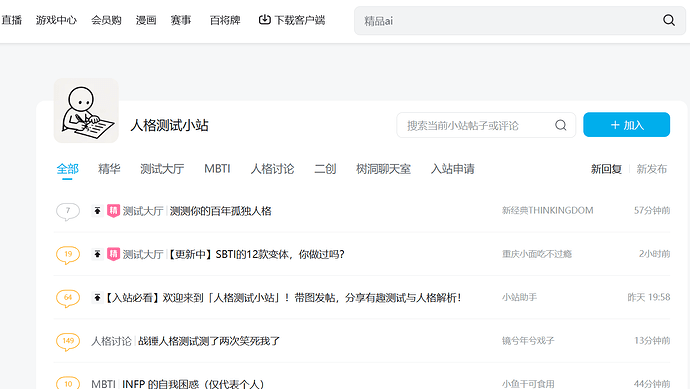Image resolution: width=690 pixels, height=389 pixels.
Task: Click the reply count bubble showing 19
Action: 68,254
